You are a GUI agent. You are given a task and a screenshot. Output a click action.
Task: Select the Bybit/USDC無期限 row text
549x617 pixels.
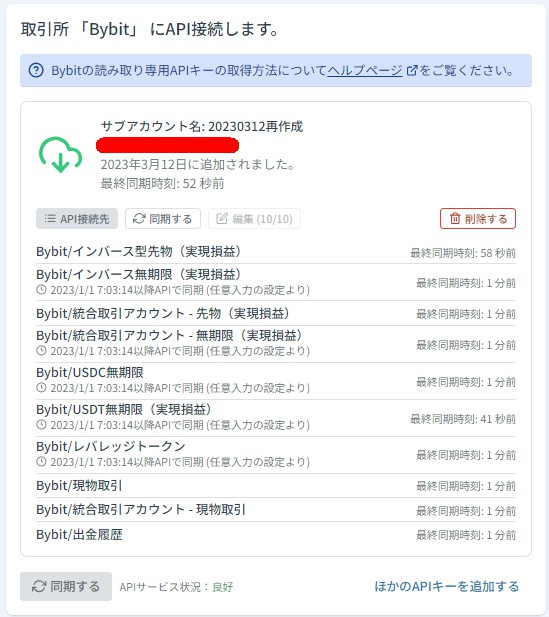click(90, 372)
